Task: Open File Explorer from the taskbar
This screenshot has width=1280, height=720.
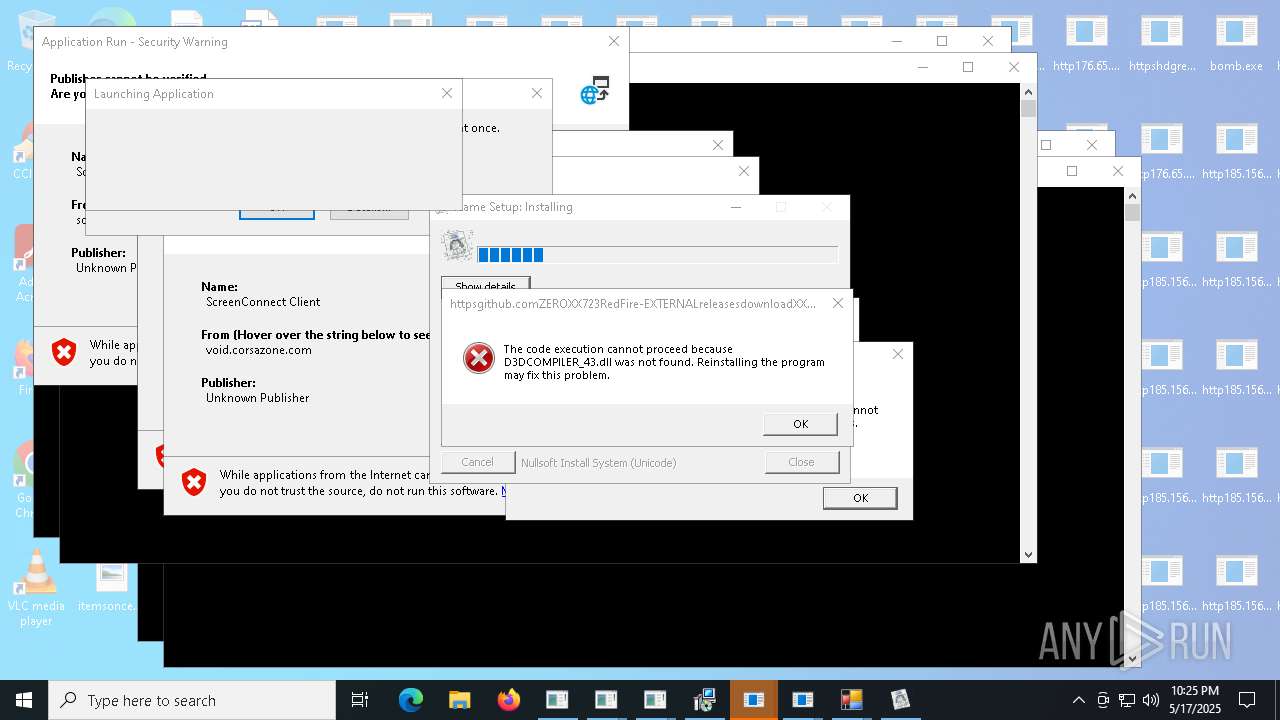Action: 459,700
